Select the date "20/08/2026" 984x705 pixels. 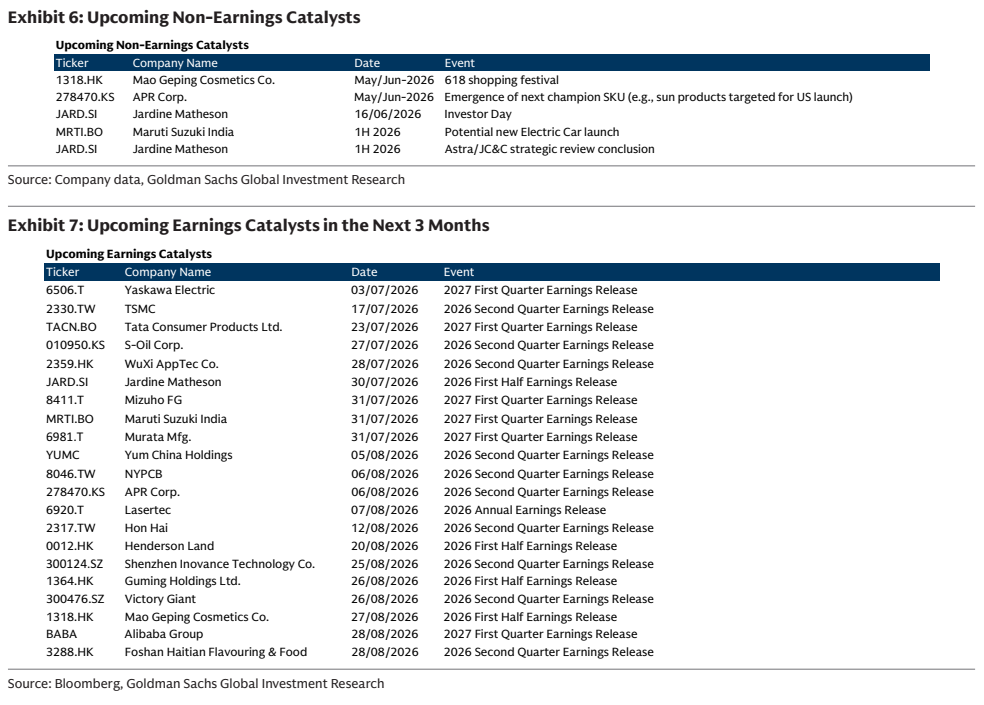click(x=385, y=546)
